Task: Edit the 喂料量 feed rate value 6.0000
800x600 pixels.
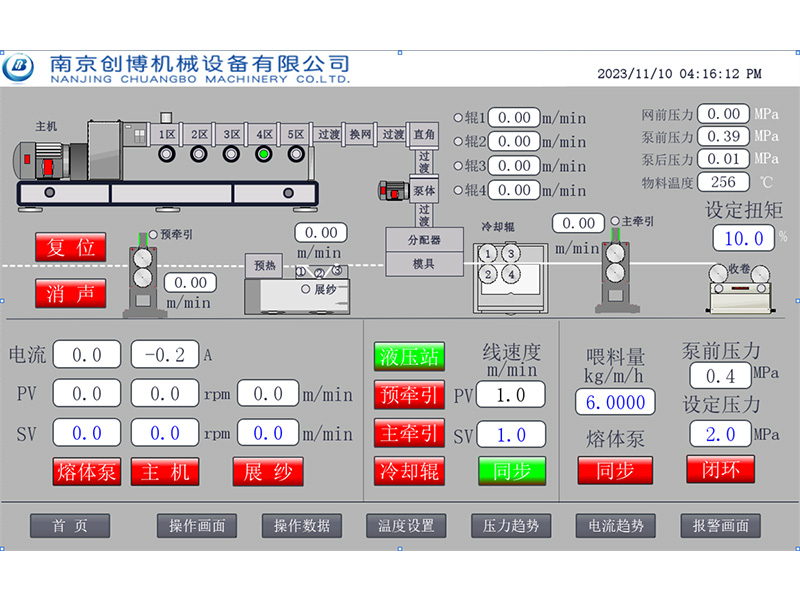Action: (x=615, y=403)
